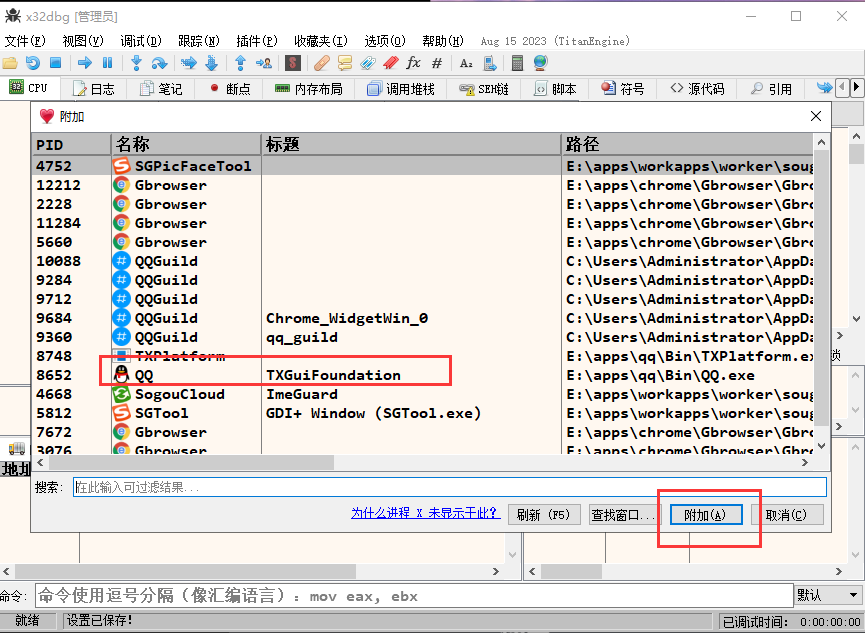Open comments via the speech bubble icon
Screen dimensions: 865x633
[345, 63]
